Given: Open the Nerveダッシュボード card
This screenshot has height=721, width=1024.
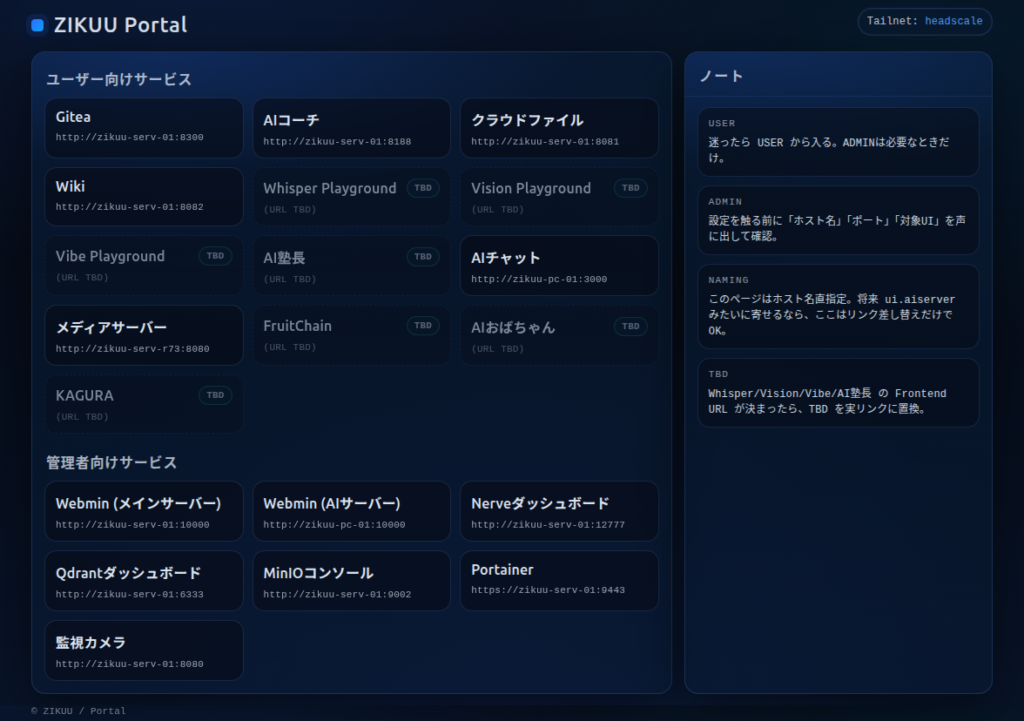Looking at the screenshot, I should pyautogui.click(x=559, y=511).
